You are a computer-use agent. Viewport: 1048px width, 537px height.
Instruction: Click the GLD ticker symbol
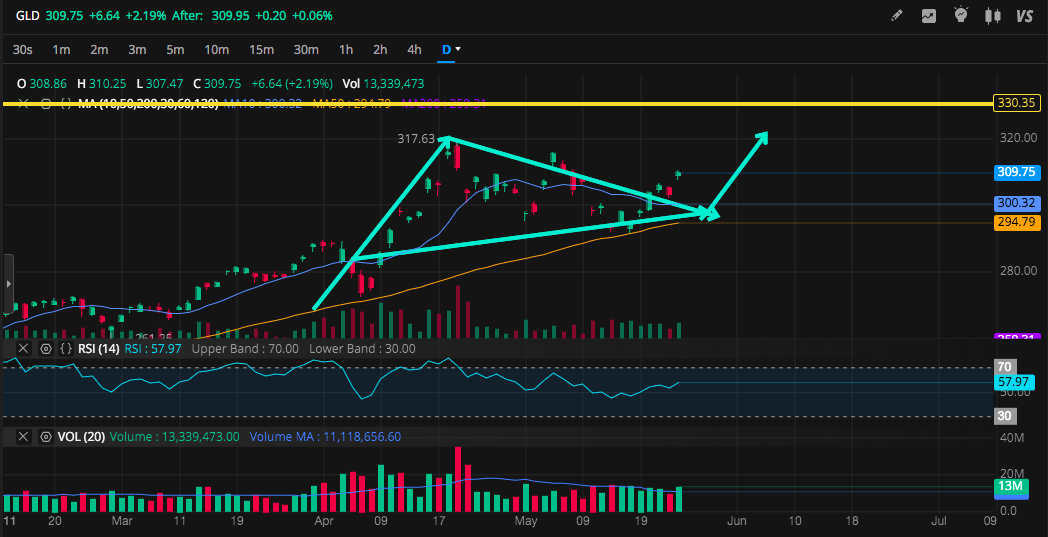point(26,15)
